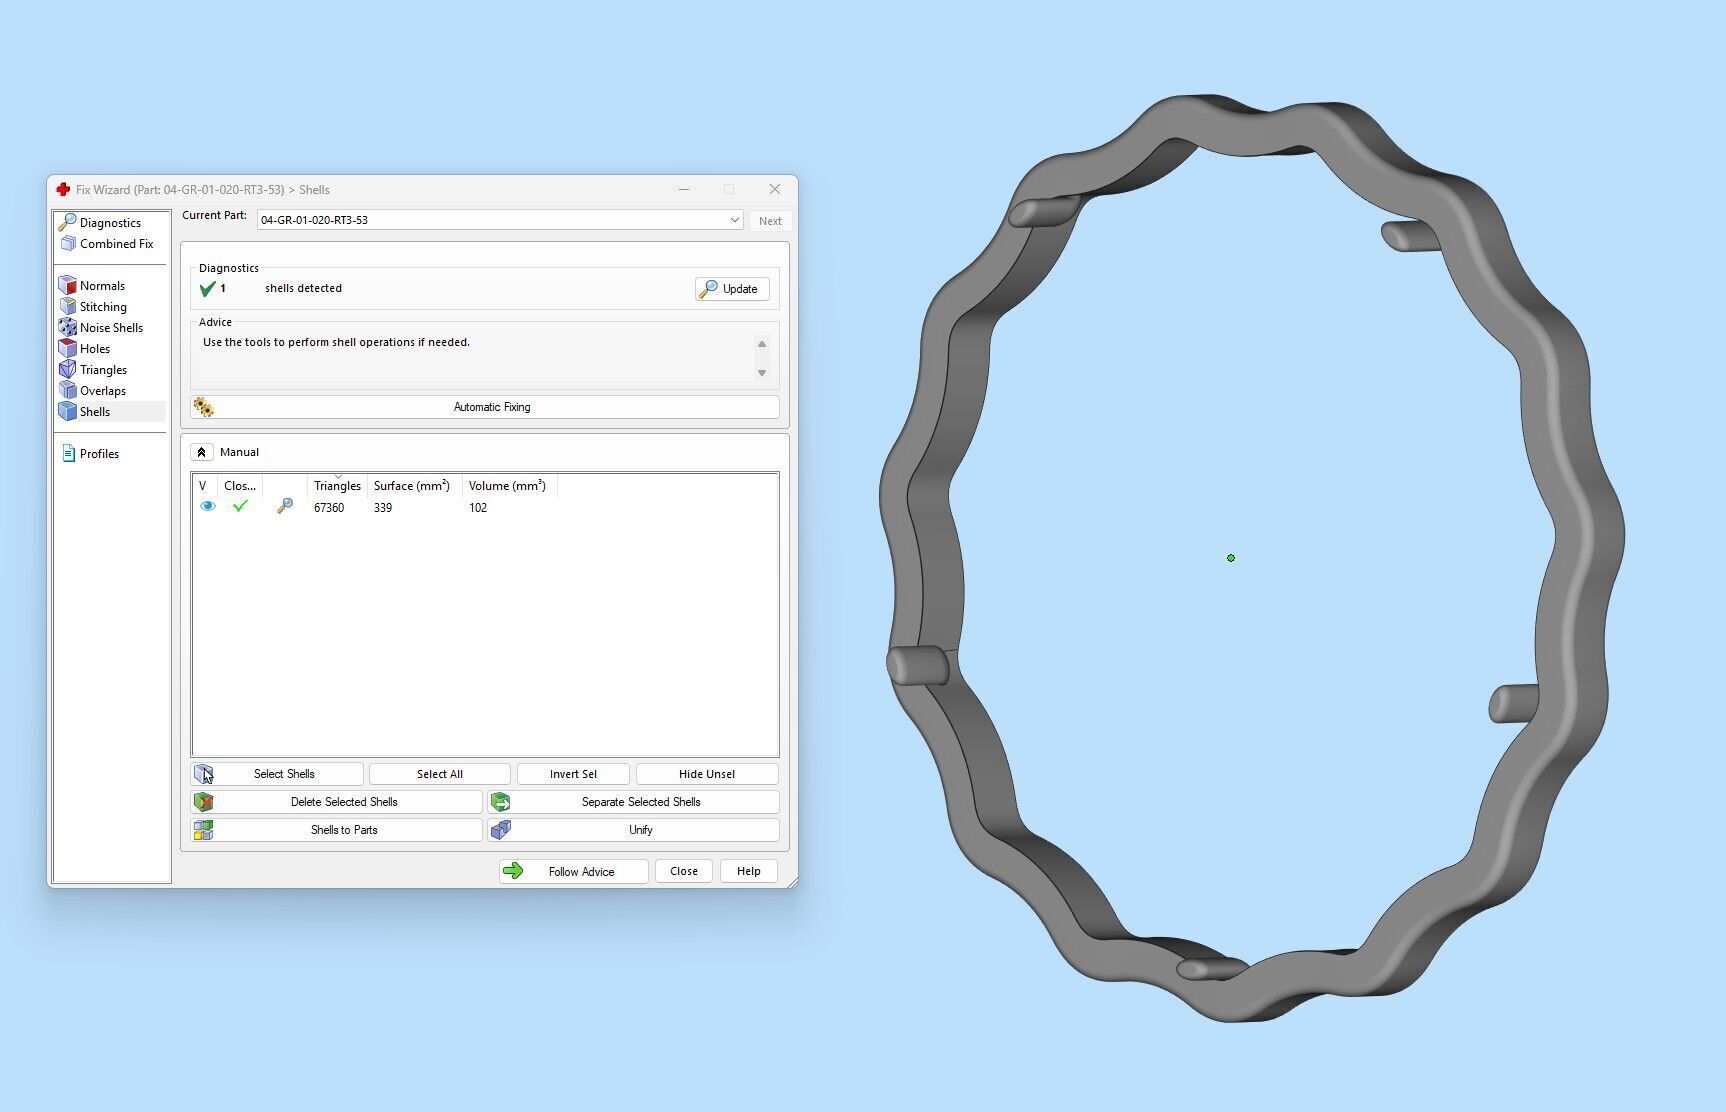Click the Unify button
The height and width of the screenshot is (1112, 1726).
click(x=633, y=830)
